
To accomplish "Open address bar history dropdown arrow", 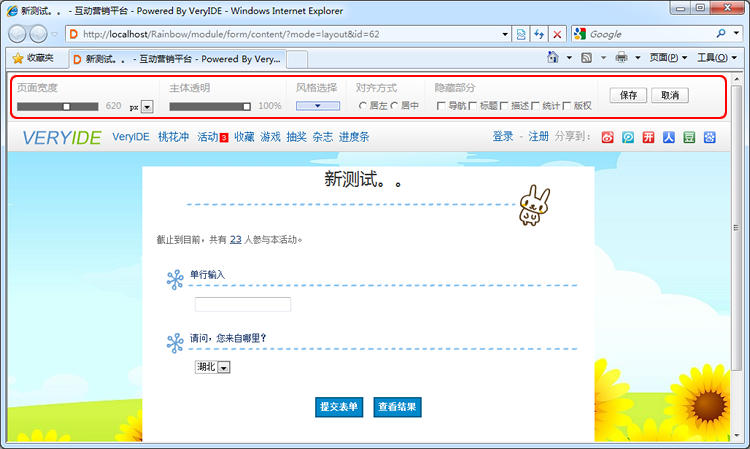I will point(505,34).
